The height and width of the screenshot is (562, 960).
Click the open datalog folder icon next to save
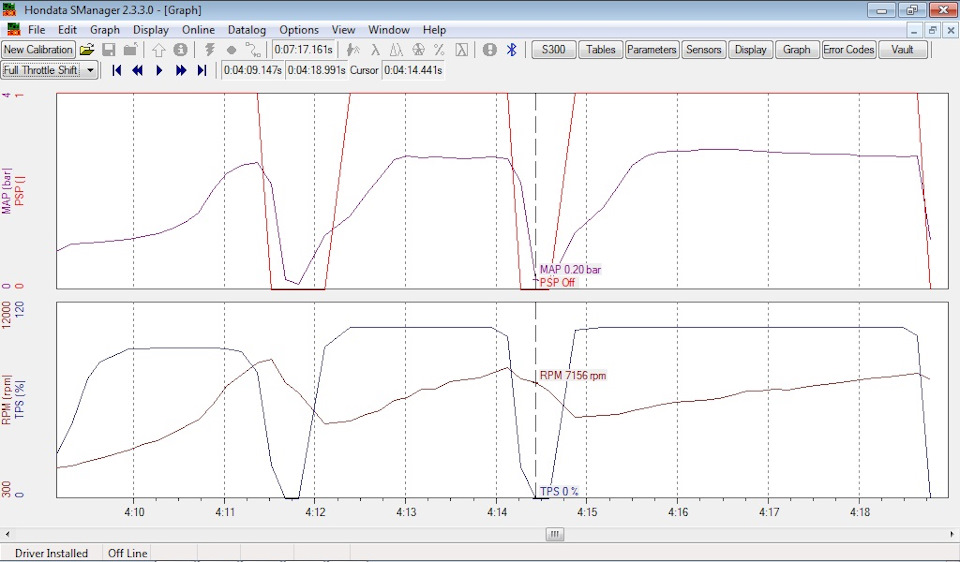[x=130, y=50]
